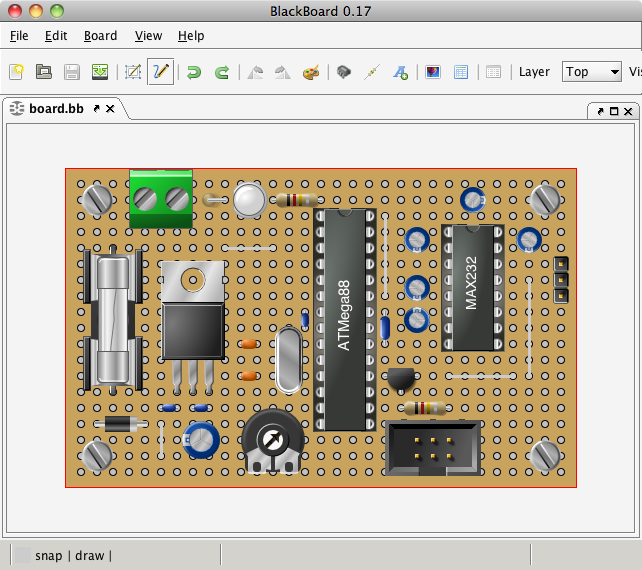Click the draw status bar text
Screen dimensions: 642x570
click(90, 556)
